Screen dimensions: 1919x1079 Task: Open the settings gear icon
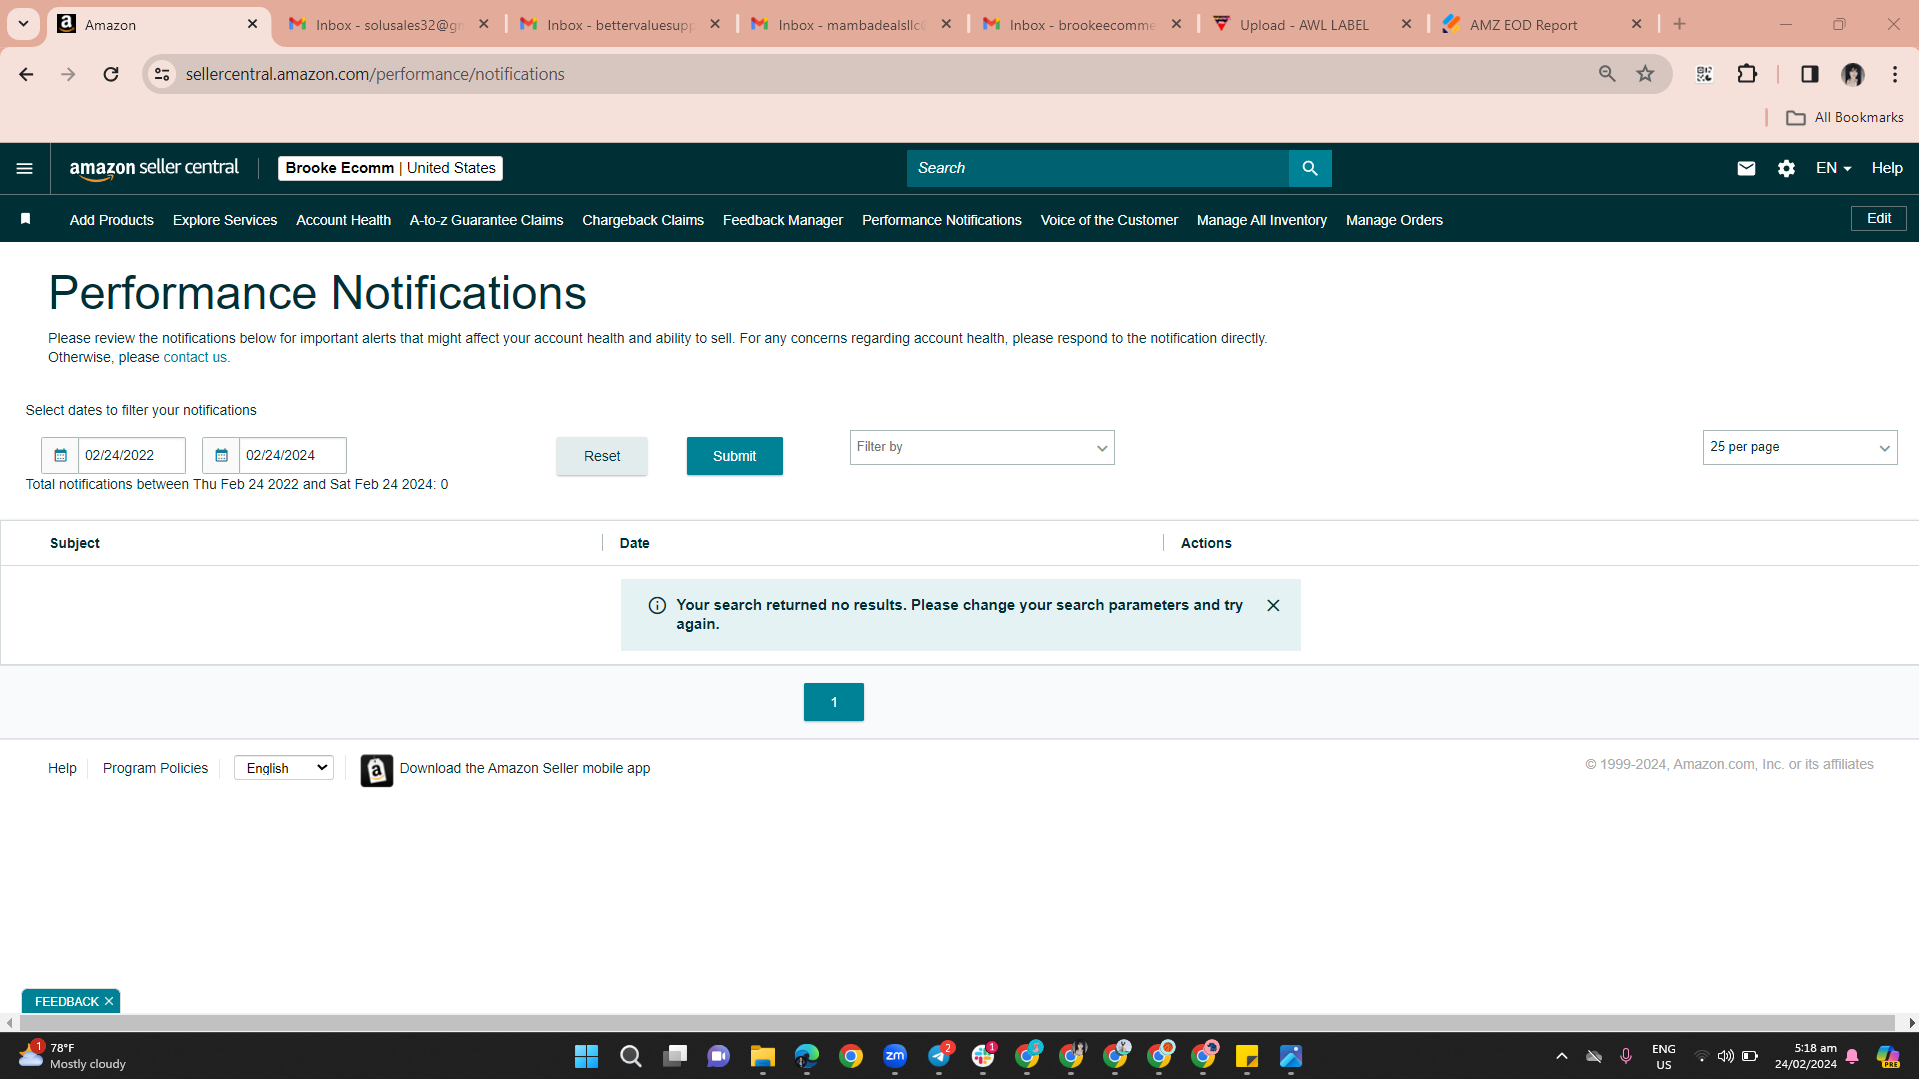click(1786, 168)
